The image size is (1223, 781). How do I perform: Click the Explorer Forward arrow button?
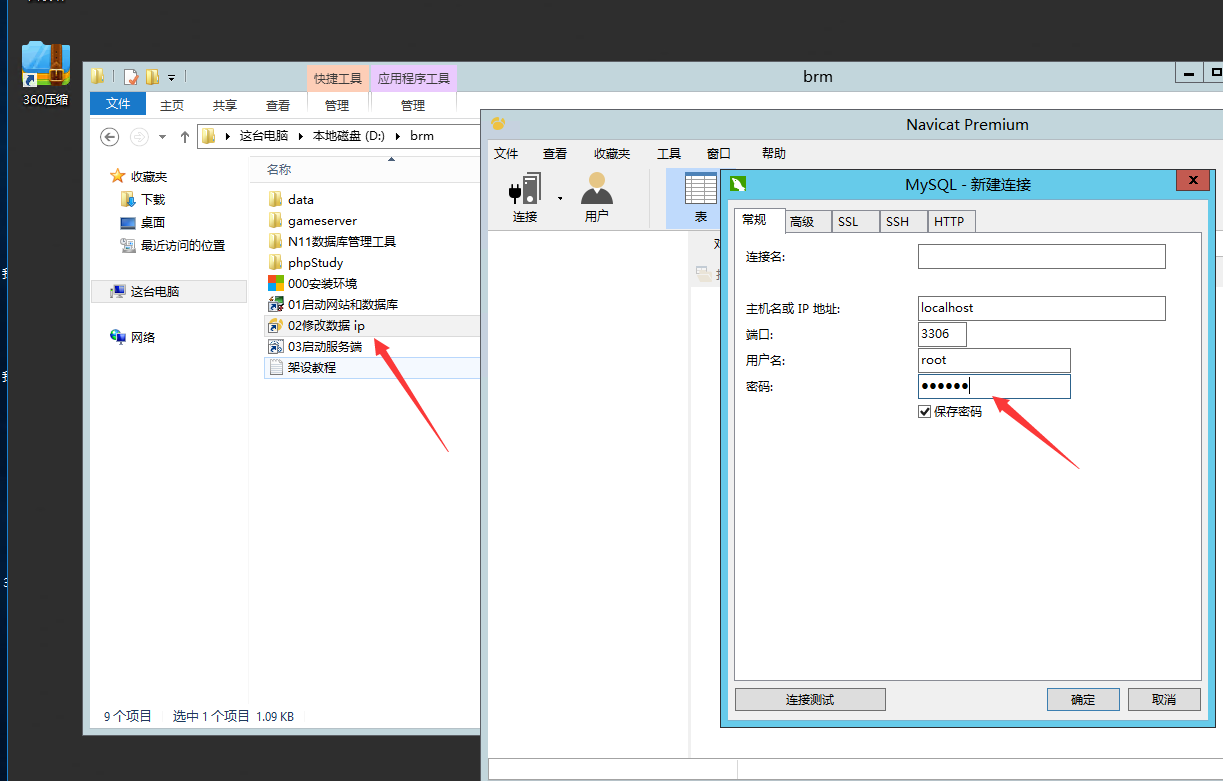[139, 136]
